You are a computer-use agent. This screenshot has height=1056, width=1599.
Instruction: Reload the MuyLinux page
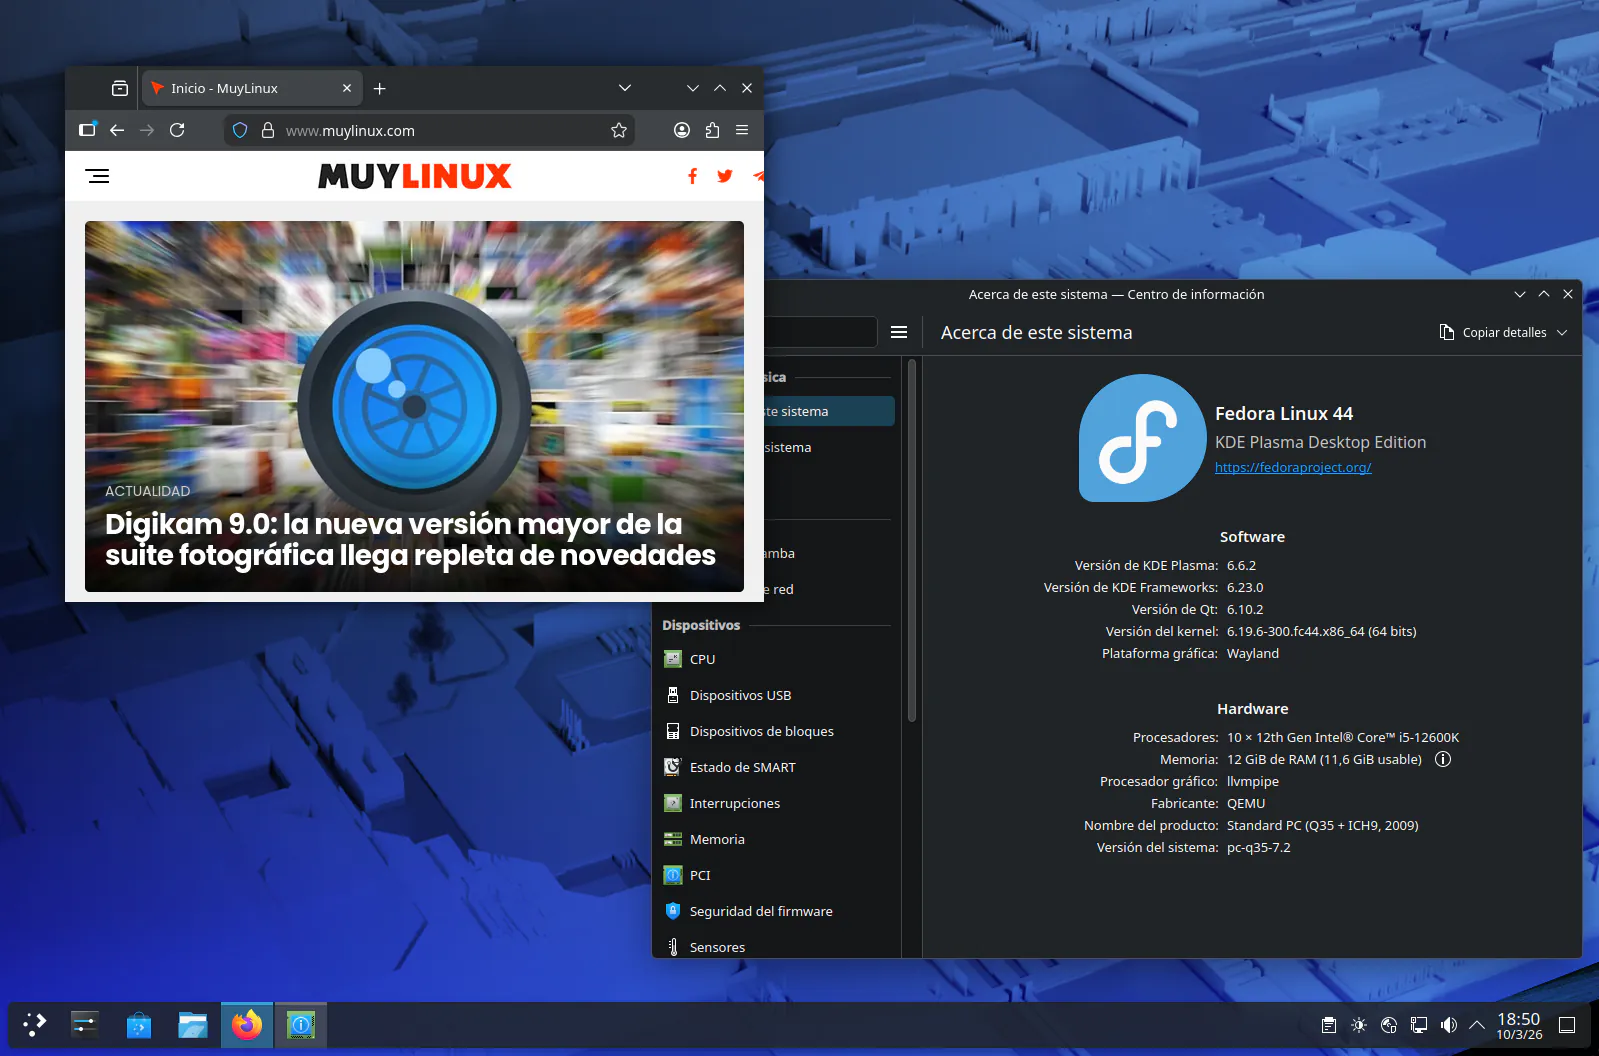(x=177, y=130)
